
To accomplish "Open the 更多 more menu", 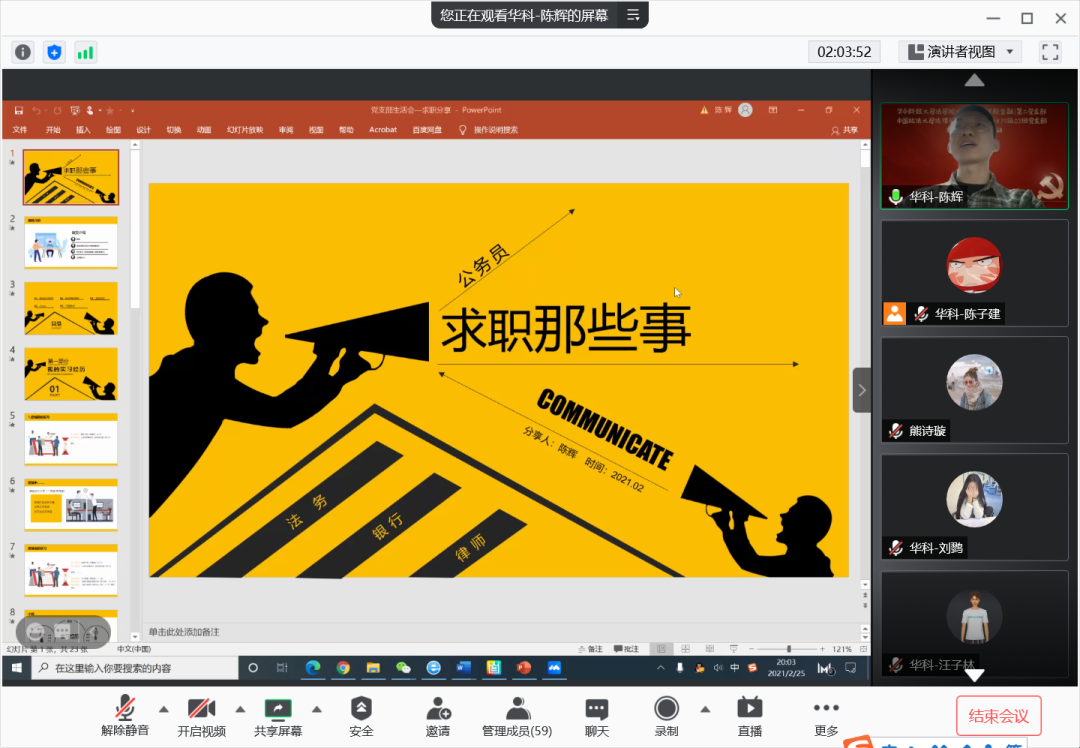I will tap(826, 716).
